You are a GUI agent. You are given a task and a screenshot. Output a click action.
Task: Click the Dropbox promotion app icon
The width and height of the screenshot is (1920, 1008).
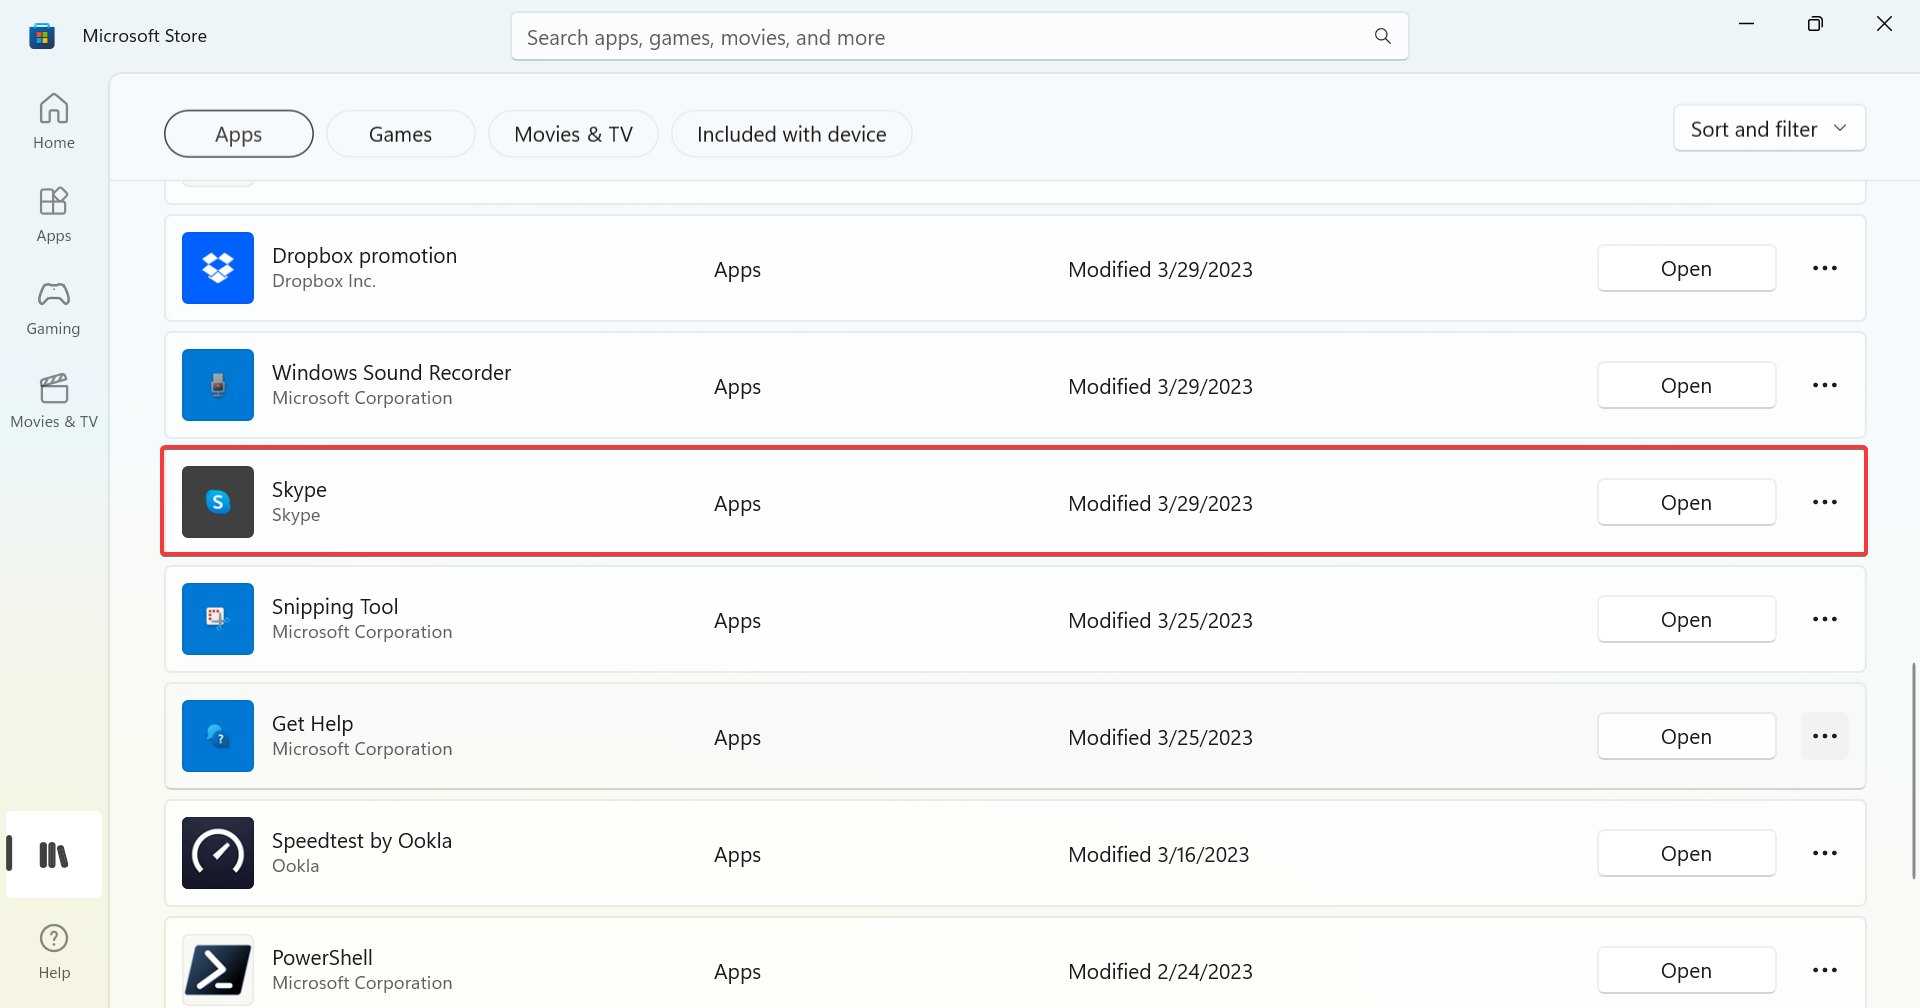pyautogui.click(x=218, y=268)
